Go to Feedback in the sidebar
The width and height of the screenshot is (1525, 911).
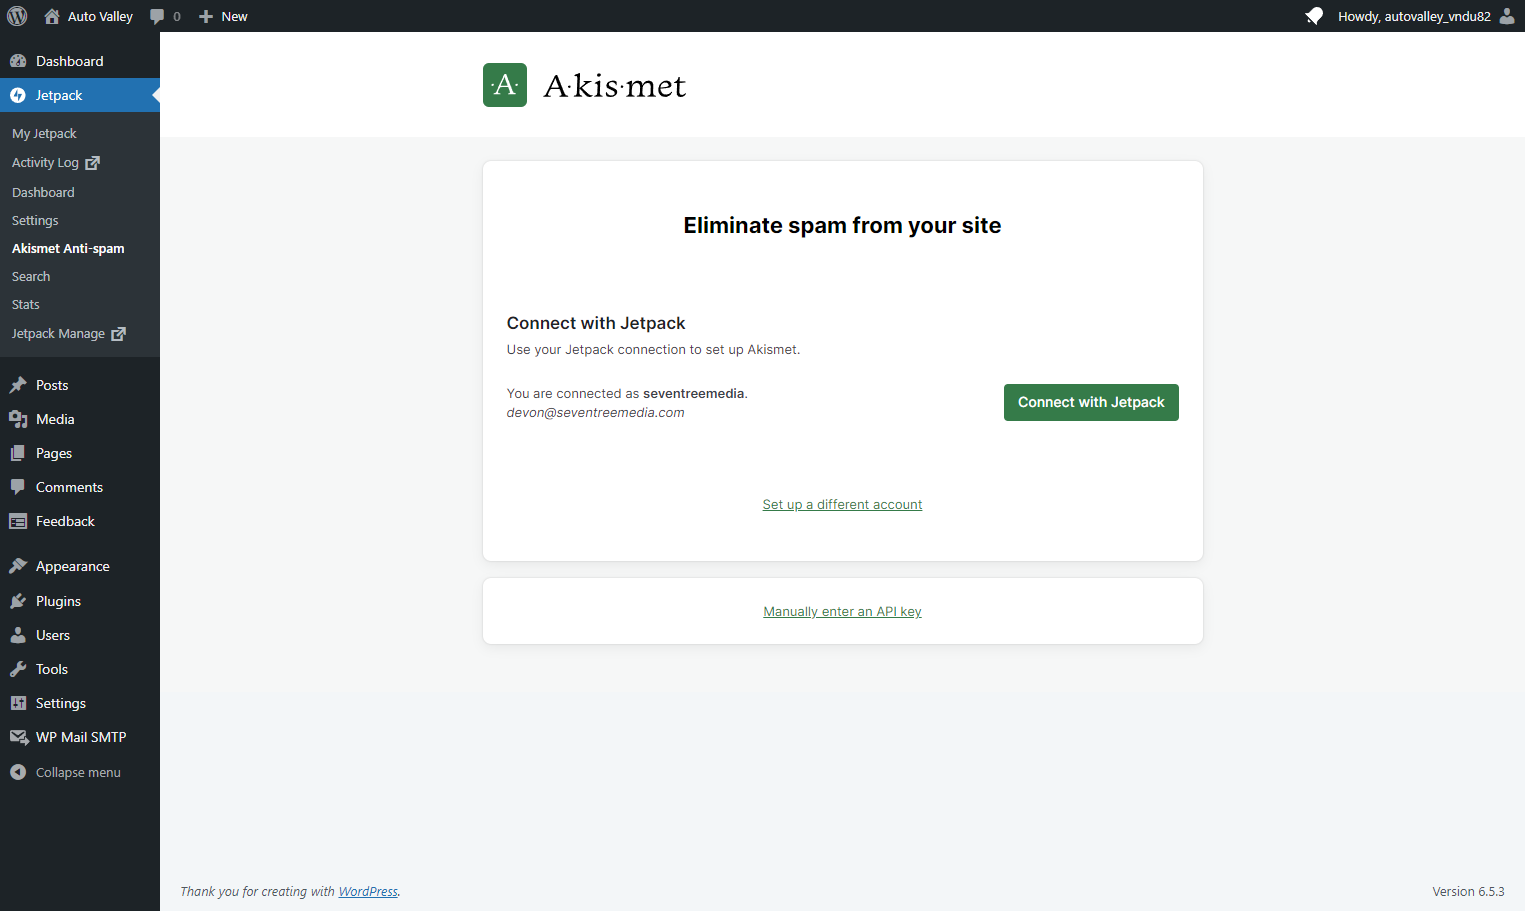[x=65, y=521]
